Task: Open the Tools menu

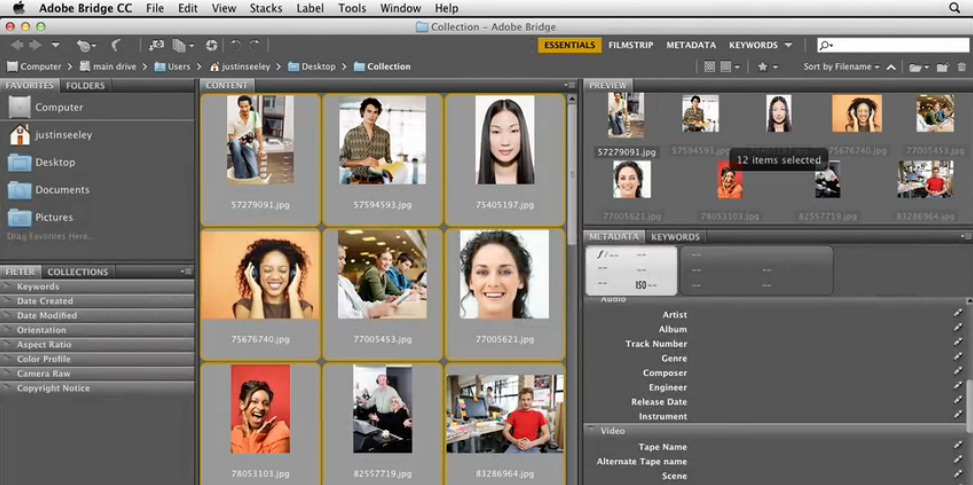Action: coord(352,8)
